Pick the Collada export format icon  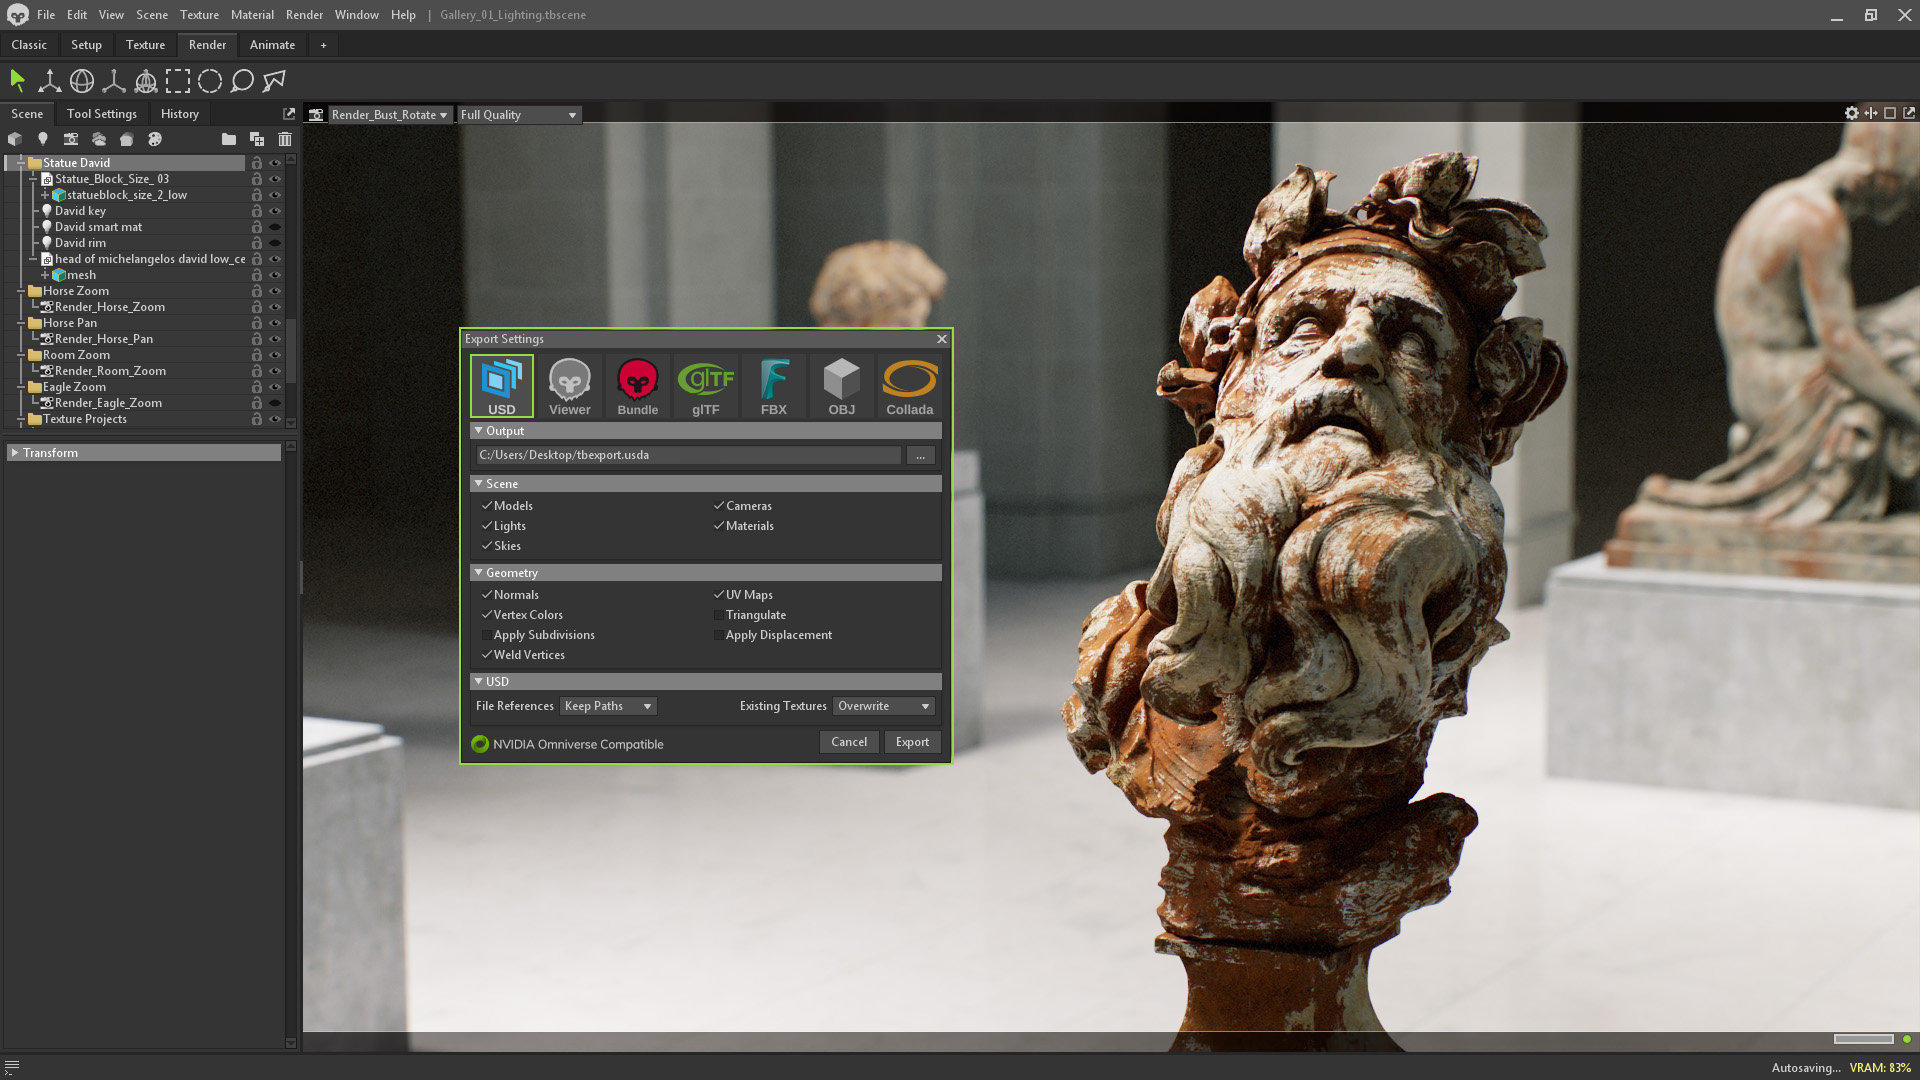tap(909, 386)
